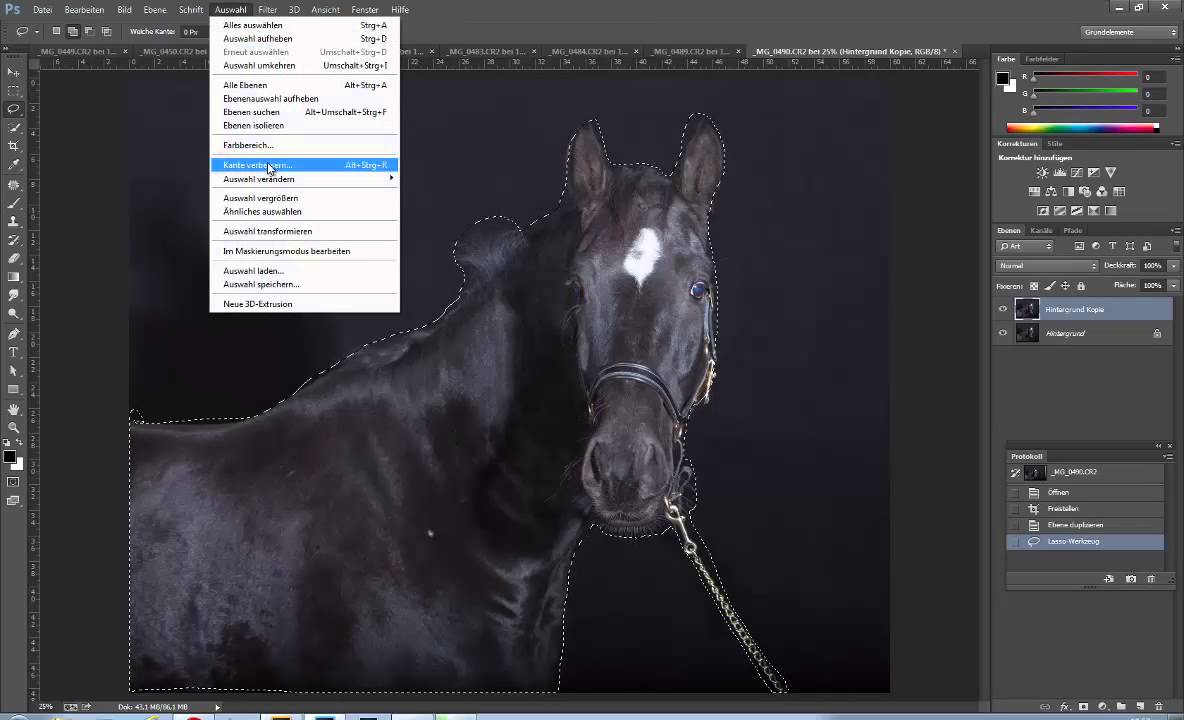Select the Hand tool
Image resolution: width=1184 pixels, height=720 pixels.
click(x=14, y=409)
